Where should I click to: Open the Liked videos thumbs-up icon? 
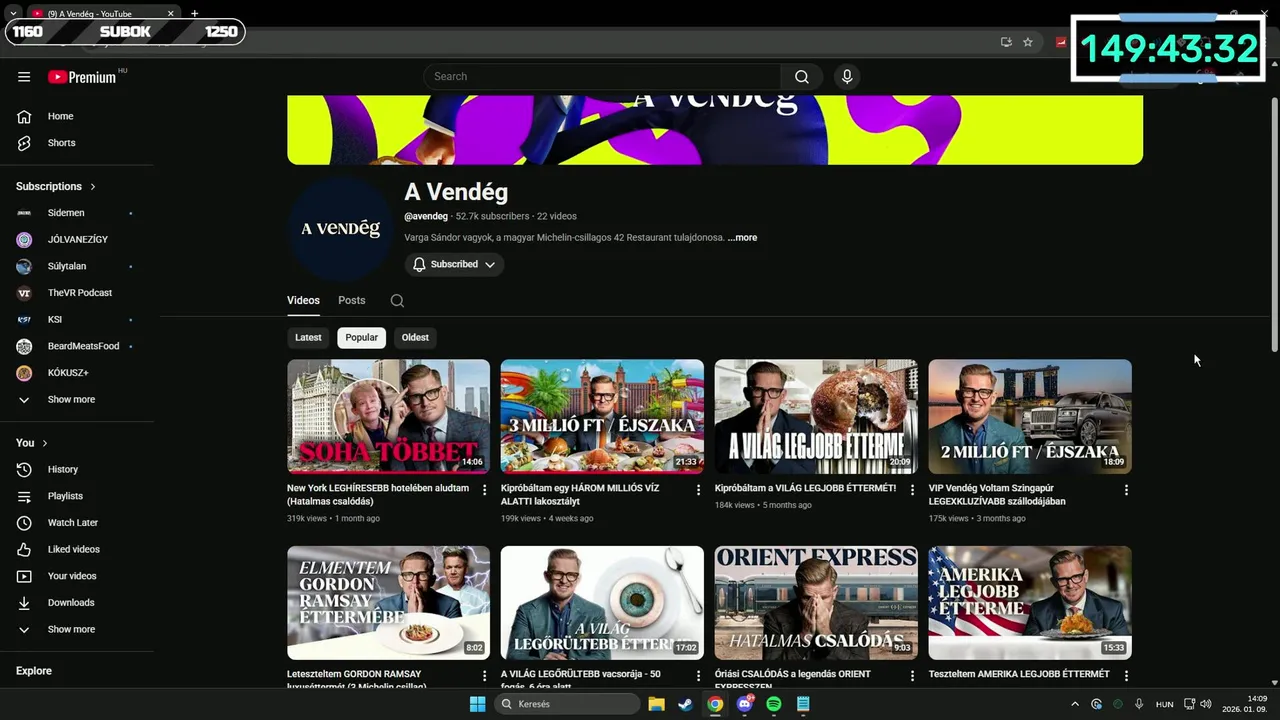coord(24,549)
